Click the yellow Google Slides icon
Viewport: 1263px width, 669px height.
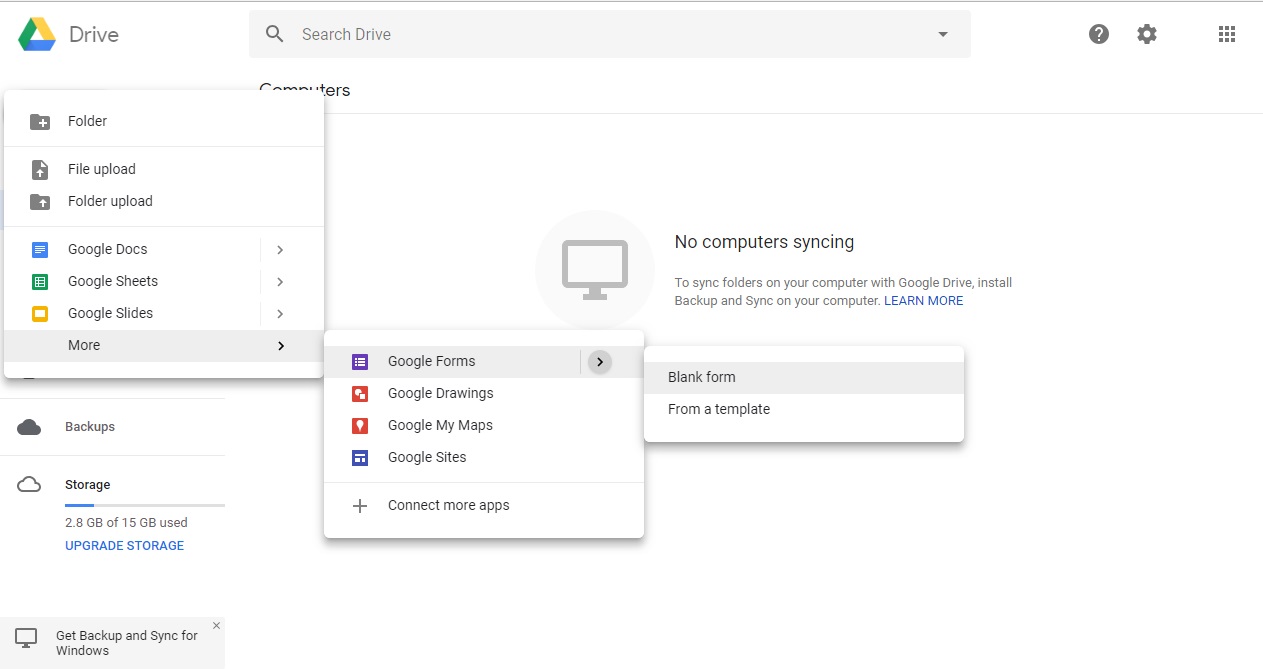(x=40, y=313)
